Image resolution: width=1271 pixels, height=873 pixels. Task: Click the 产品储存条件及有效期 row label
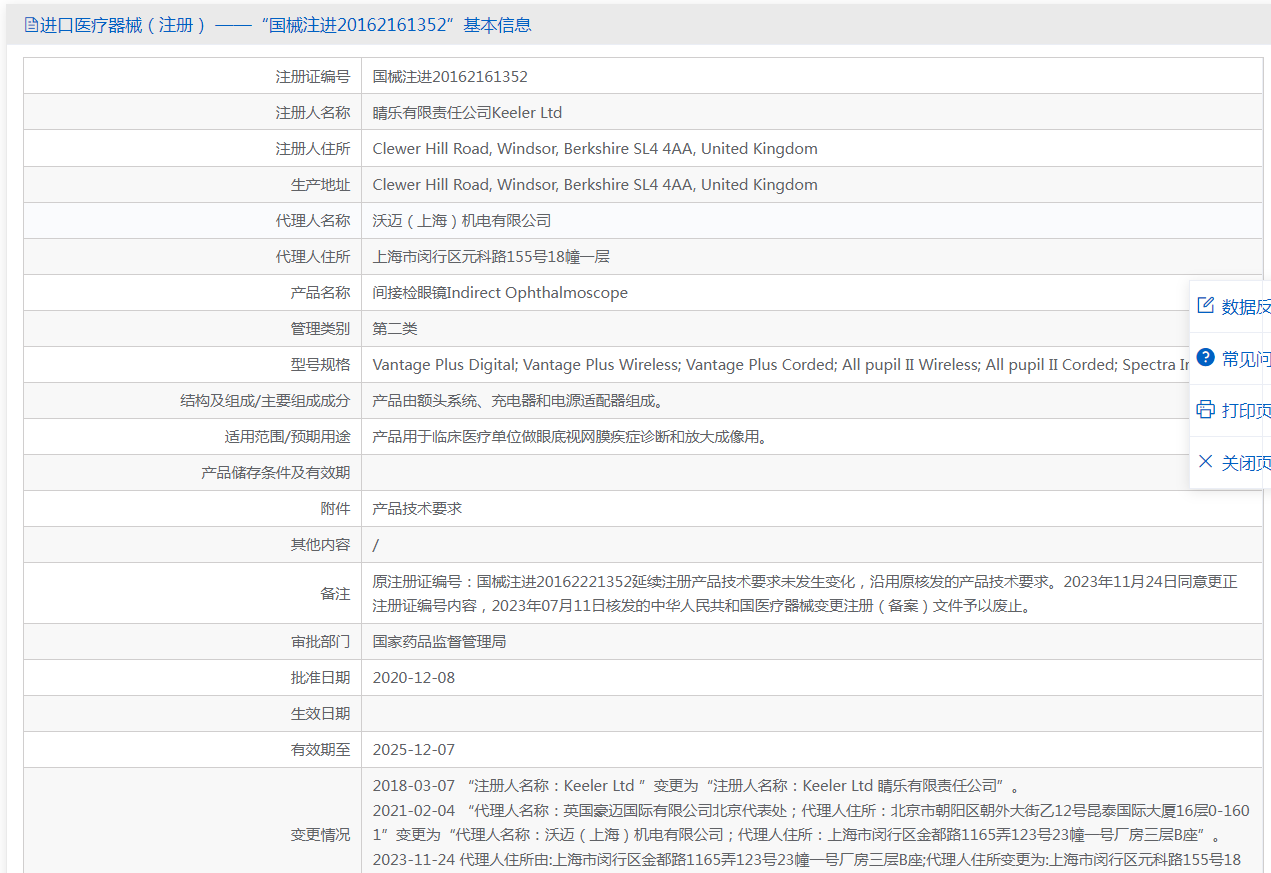[x=276, y=472]
